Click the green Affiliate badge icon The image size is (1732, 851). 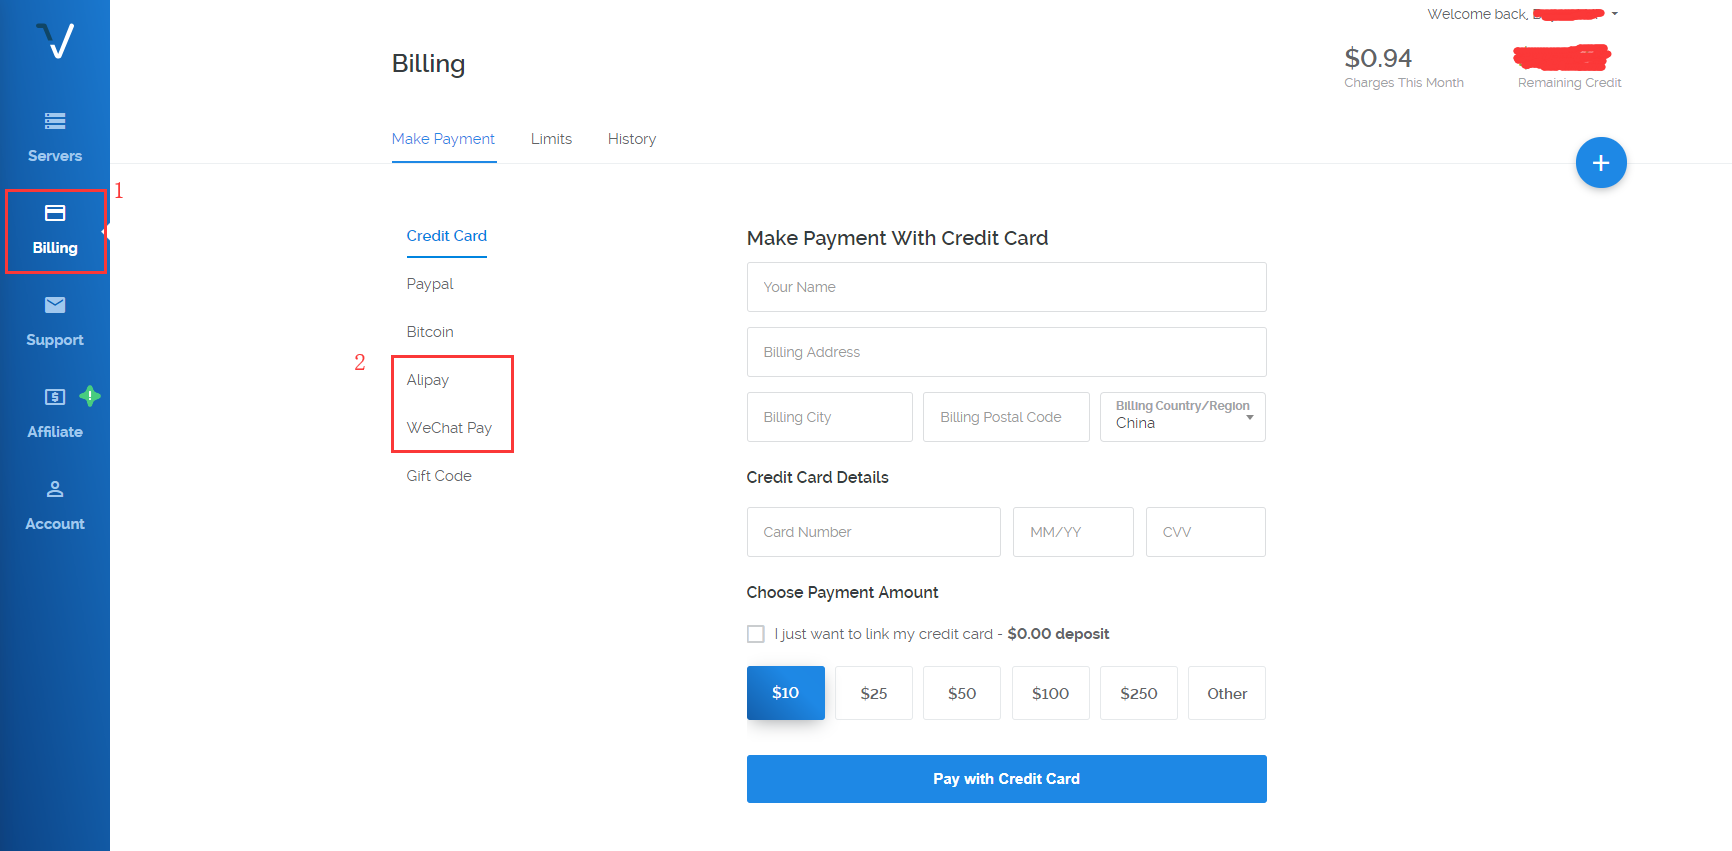[90, 396]
